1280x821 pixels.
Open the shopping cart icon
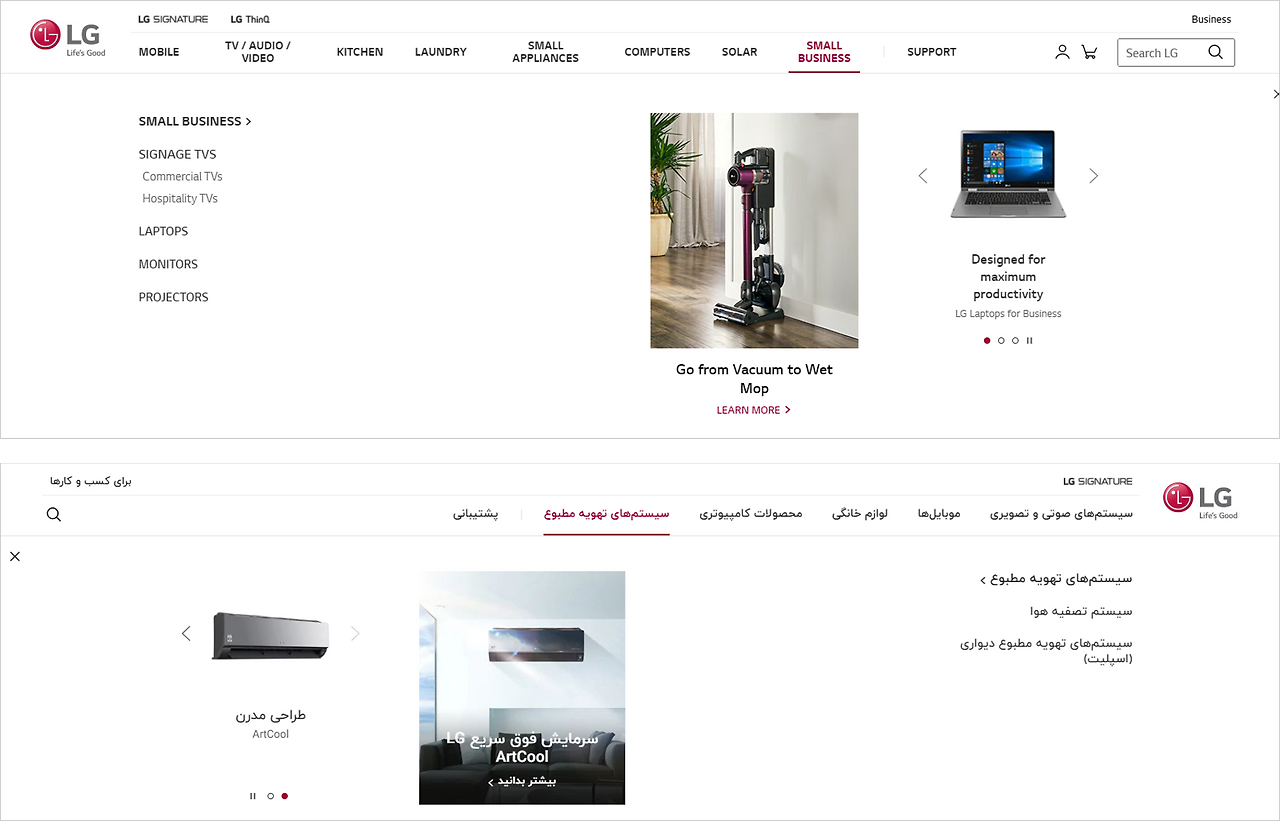pyautogui.click(x=1089, y=52)
